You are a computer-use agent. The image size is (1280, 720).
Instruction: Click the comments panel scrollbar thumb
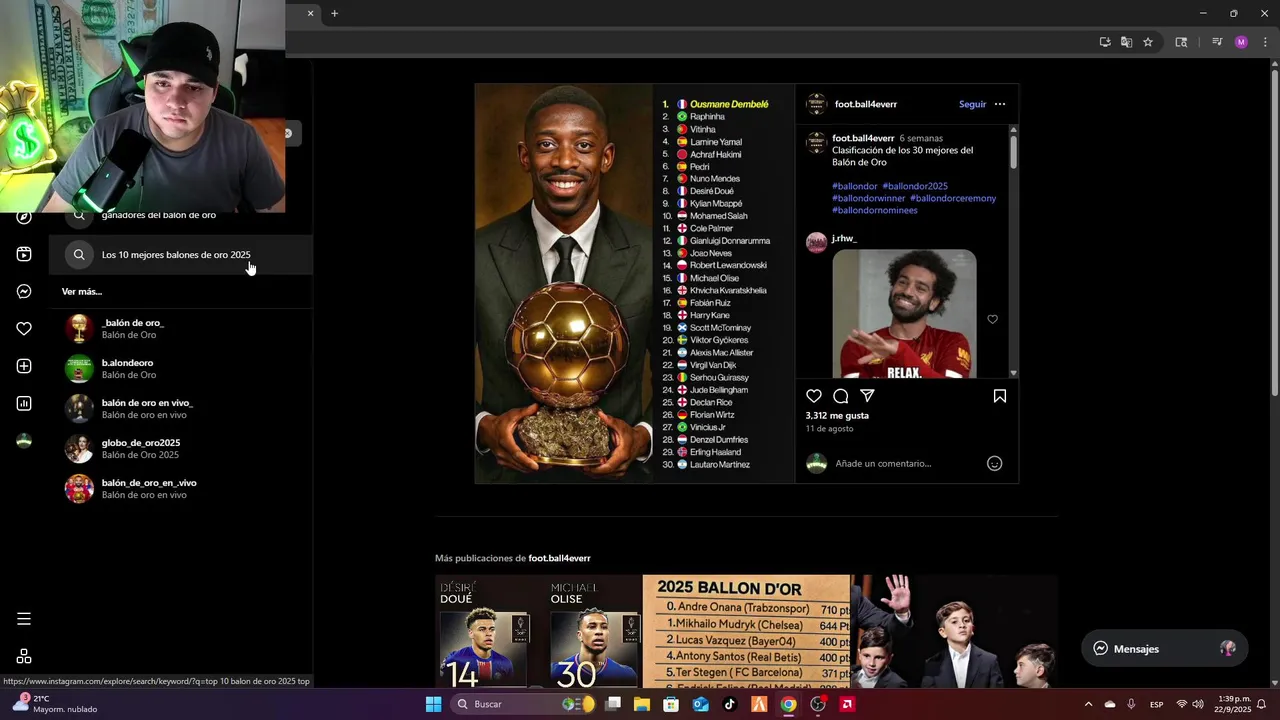tap(1013, 150)
